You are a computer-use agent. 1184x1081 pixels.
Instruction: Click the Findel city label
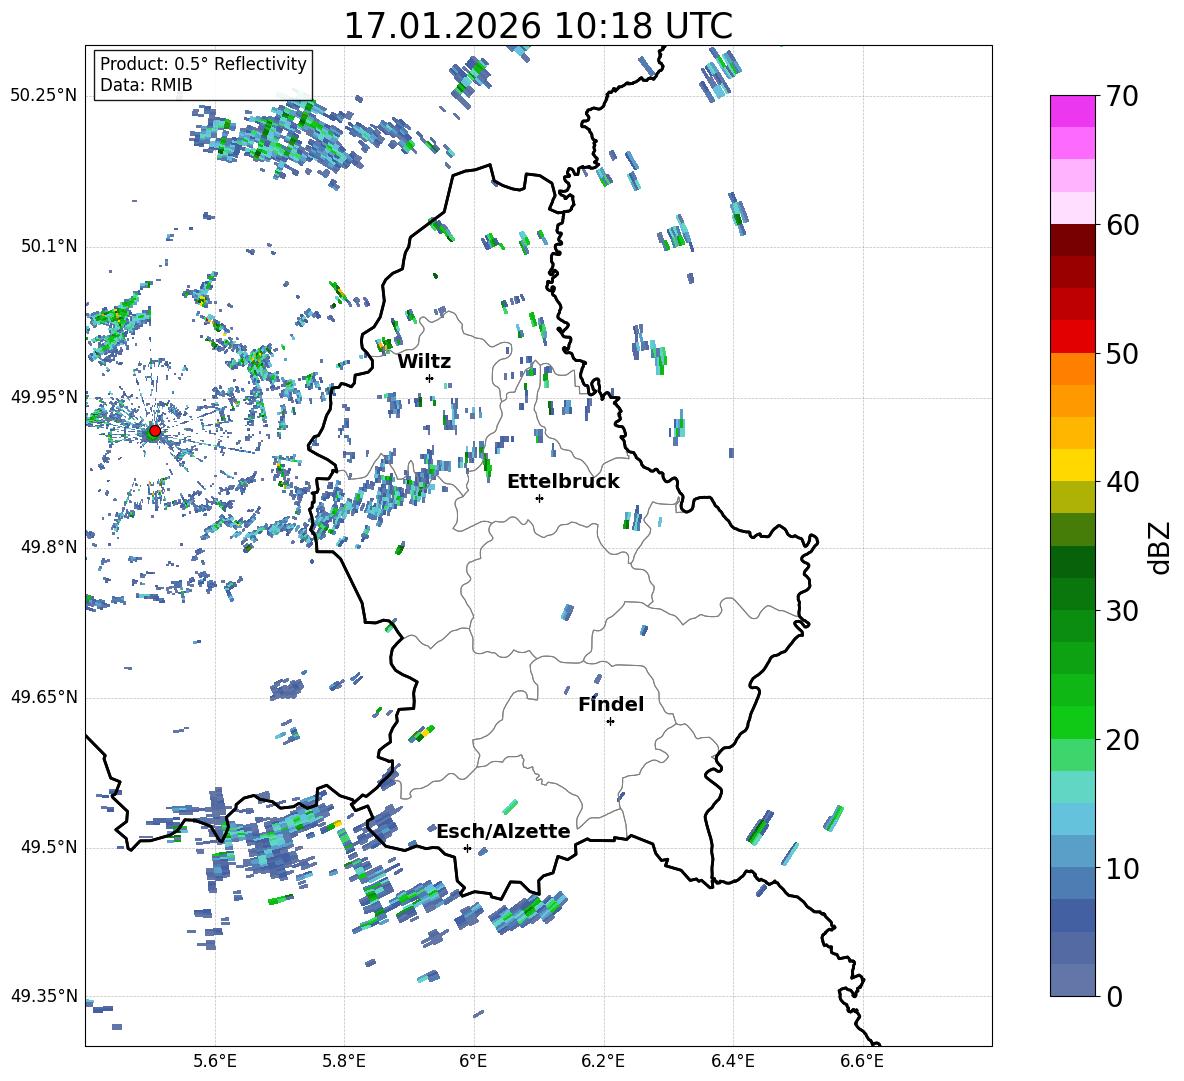point(611,704)
